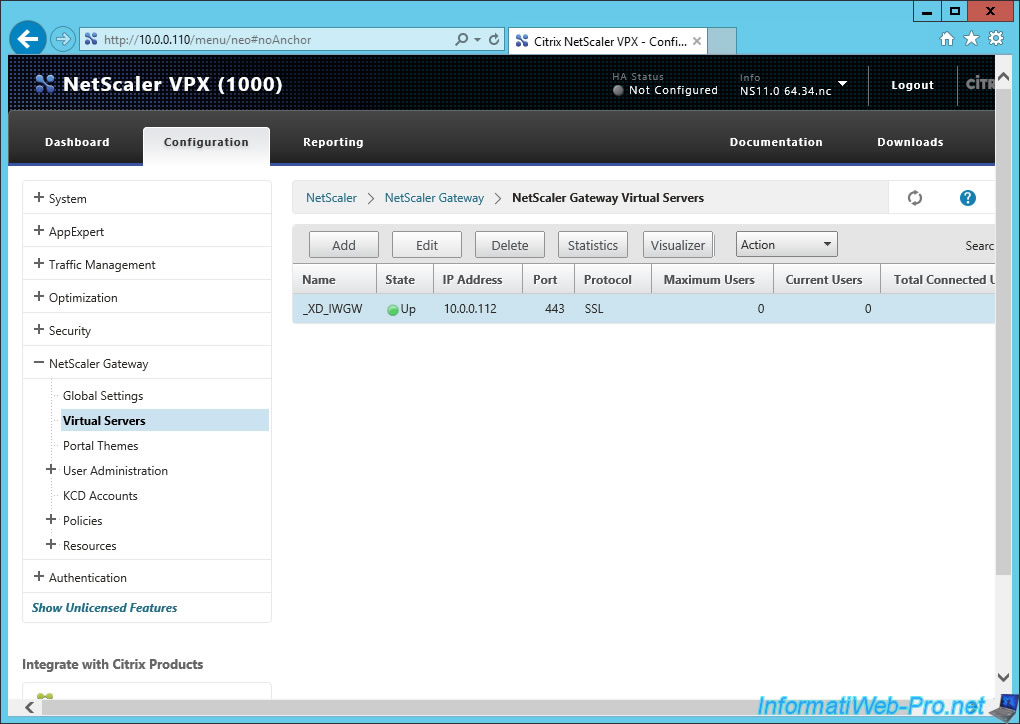The image size is (1020, 724).
Task: Select the Configuration tab
Action: click(206, 145)
